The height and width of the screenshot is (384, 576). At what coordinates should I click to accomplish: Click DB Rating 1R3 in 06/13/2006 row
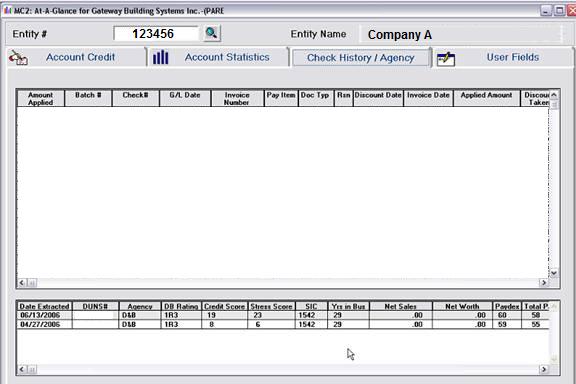pos(181,315)
